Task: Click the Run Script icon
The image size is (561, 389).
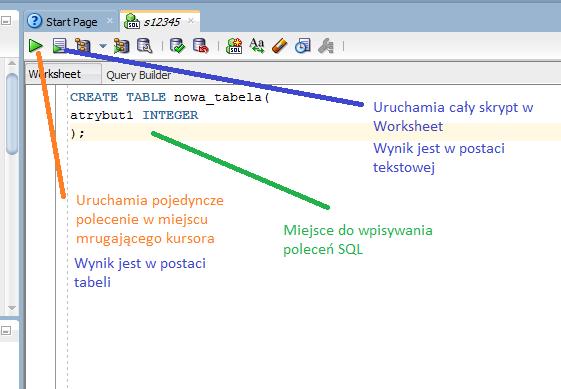Action: click(59, 46)
